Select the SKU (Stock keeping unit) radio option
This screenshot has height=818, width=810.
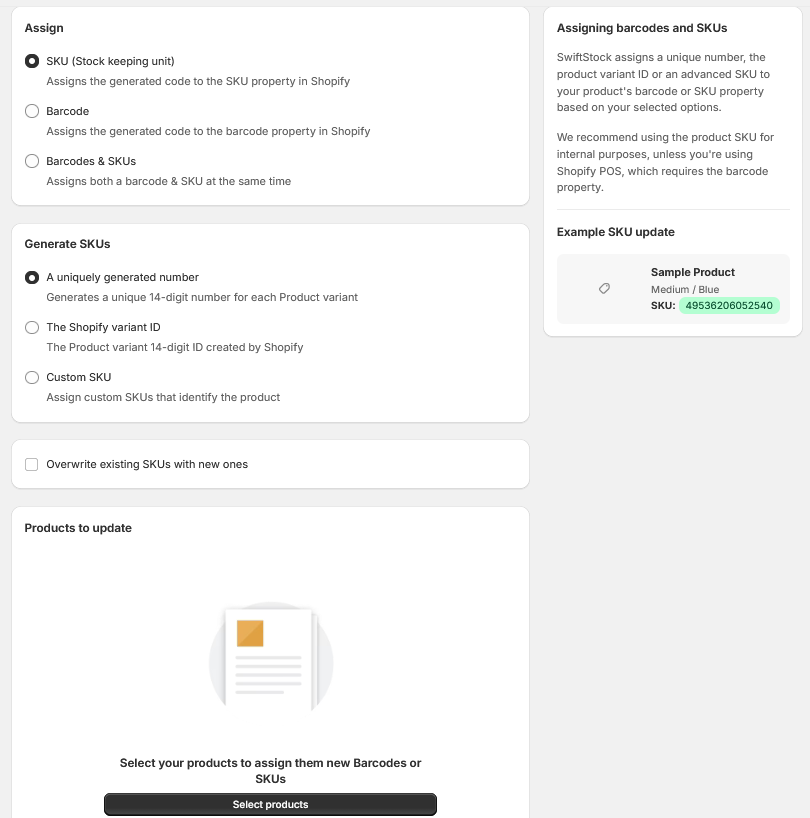click(32, 61)
